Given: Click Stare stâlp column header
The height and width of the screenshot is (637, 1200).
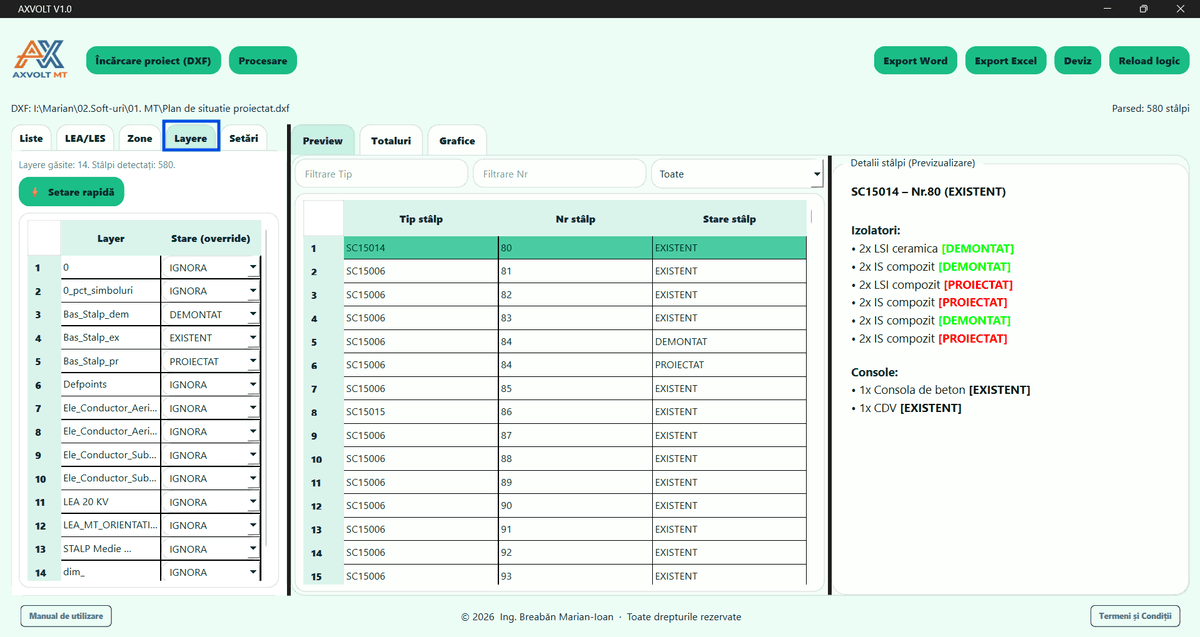Looking at the screenshot, I should (729, 219).
